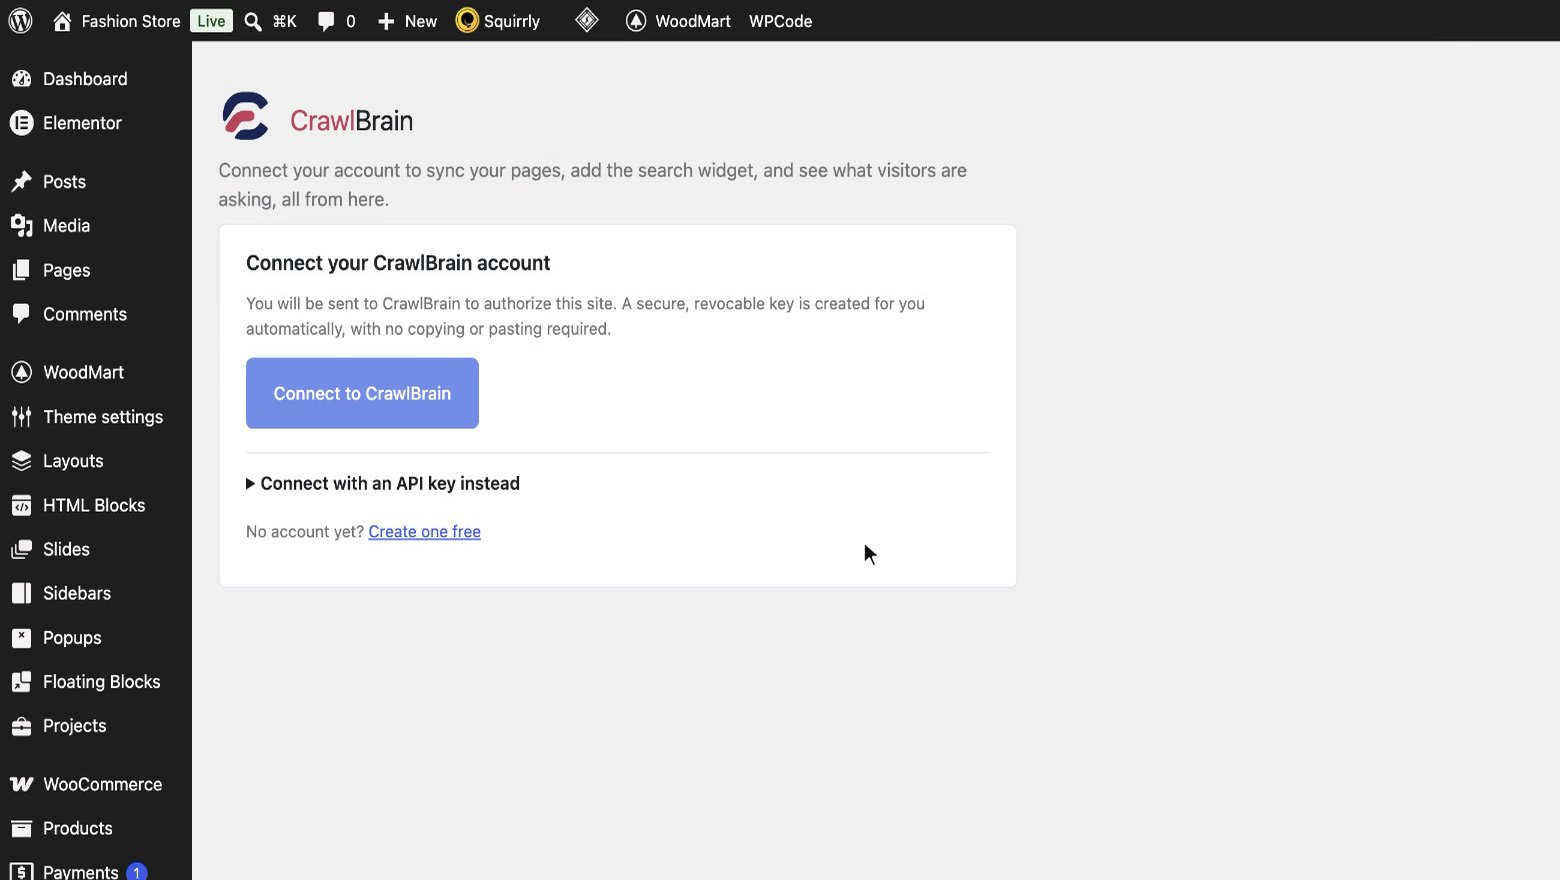
Task: Click the Elementor icon in sidebar
Action: [x=21, y=123]
